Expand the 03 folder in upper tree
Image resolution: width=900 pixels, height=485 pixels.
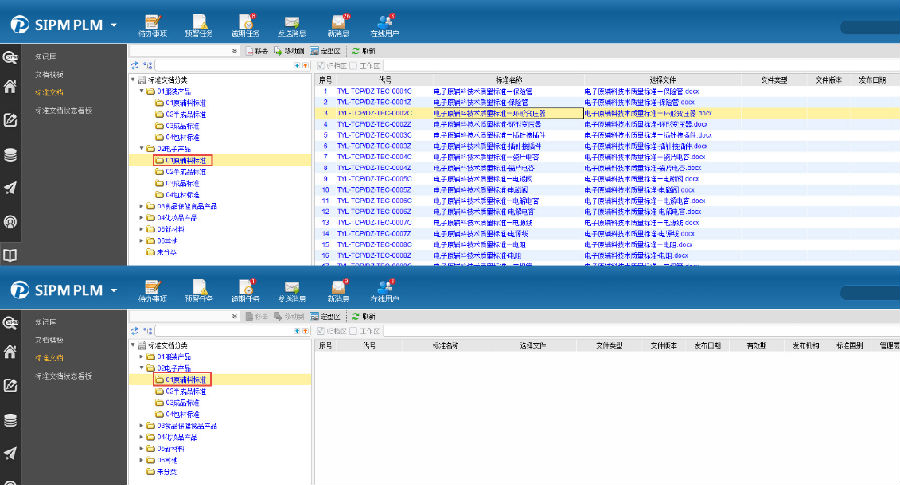(x=141, y=207)
